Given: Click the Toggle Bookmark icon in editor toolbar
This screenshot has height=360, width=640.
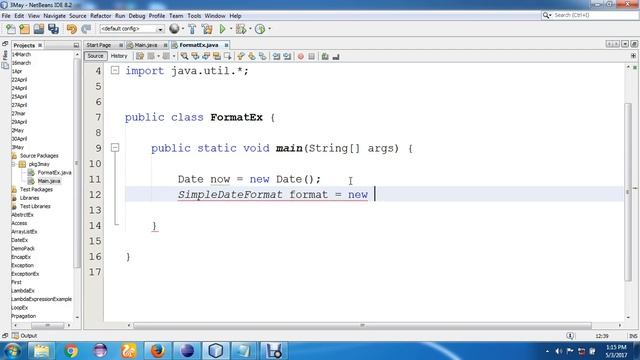Looking at the screenshot, I should pyautogui.click(x=262, y=56).
